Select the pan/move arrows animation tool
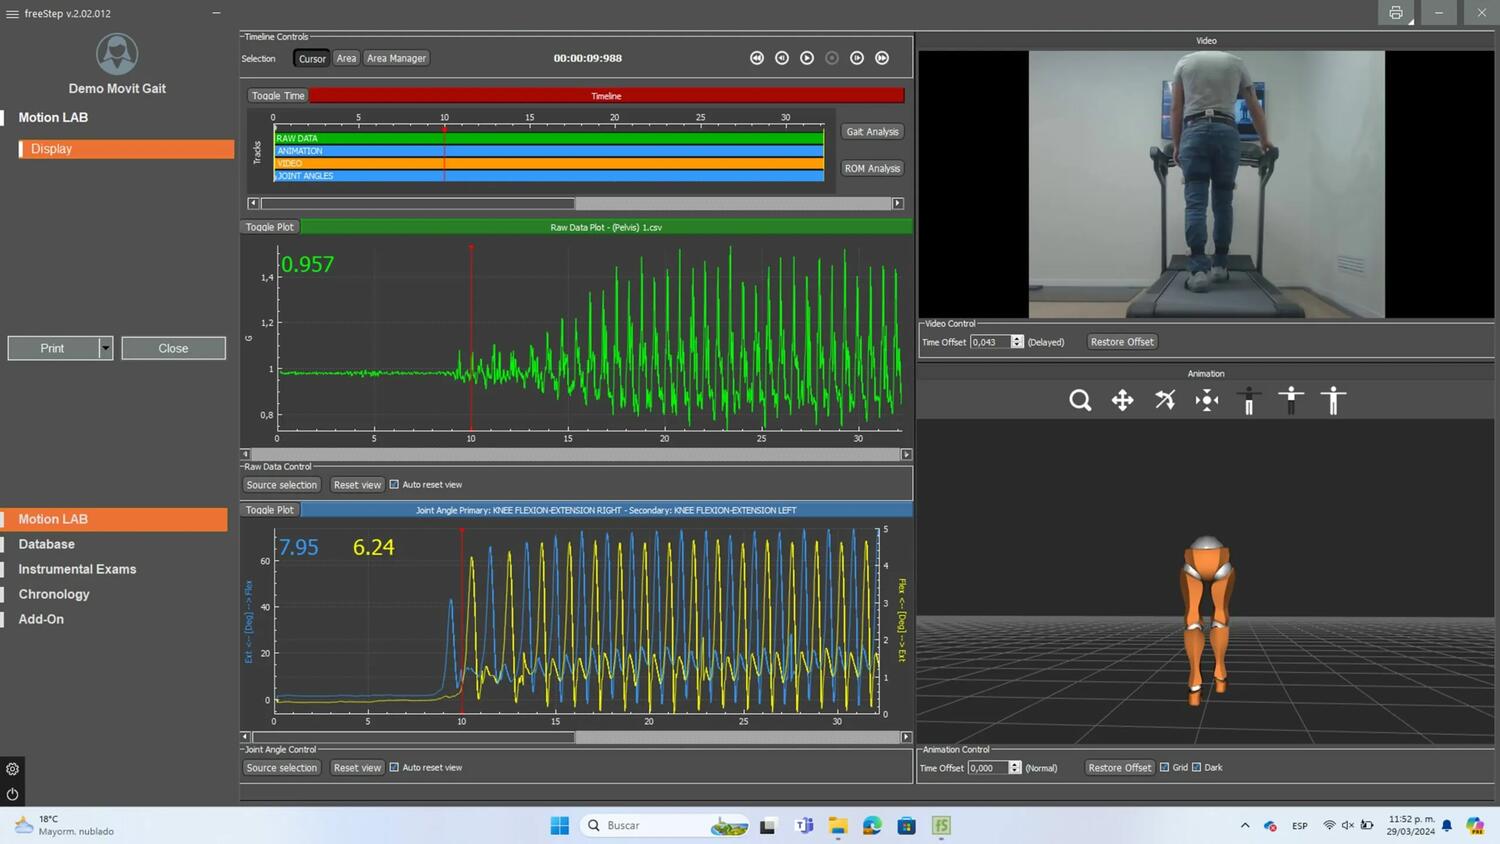The width and height of the screenshot is (1500, 844). [x=1122, y=401]
